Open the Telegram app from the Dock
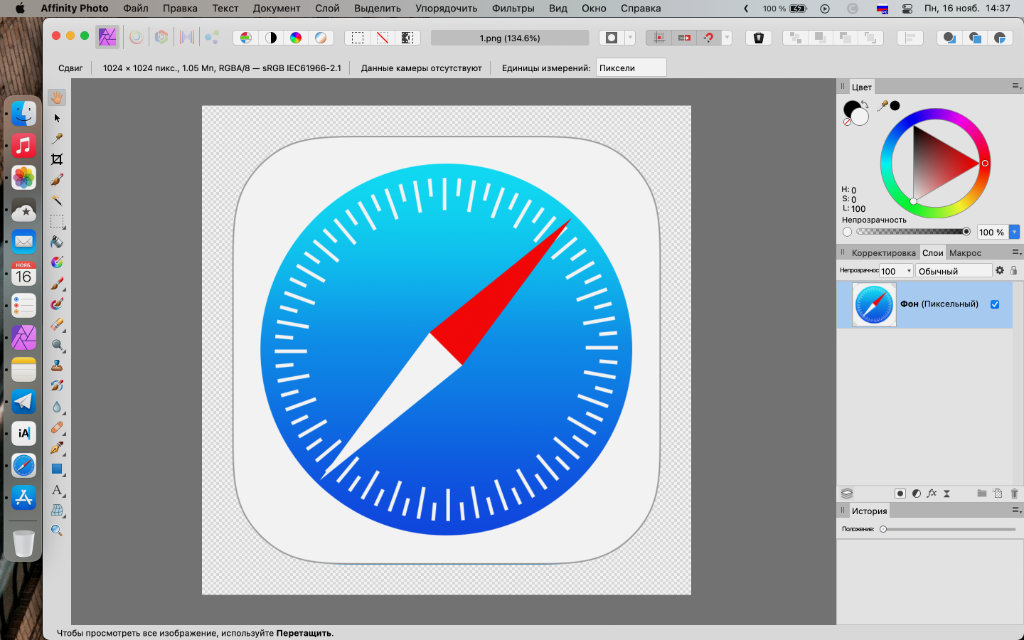The height and width of the screenshot is (640, 1024). [x=24, y=402]
